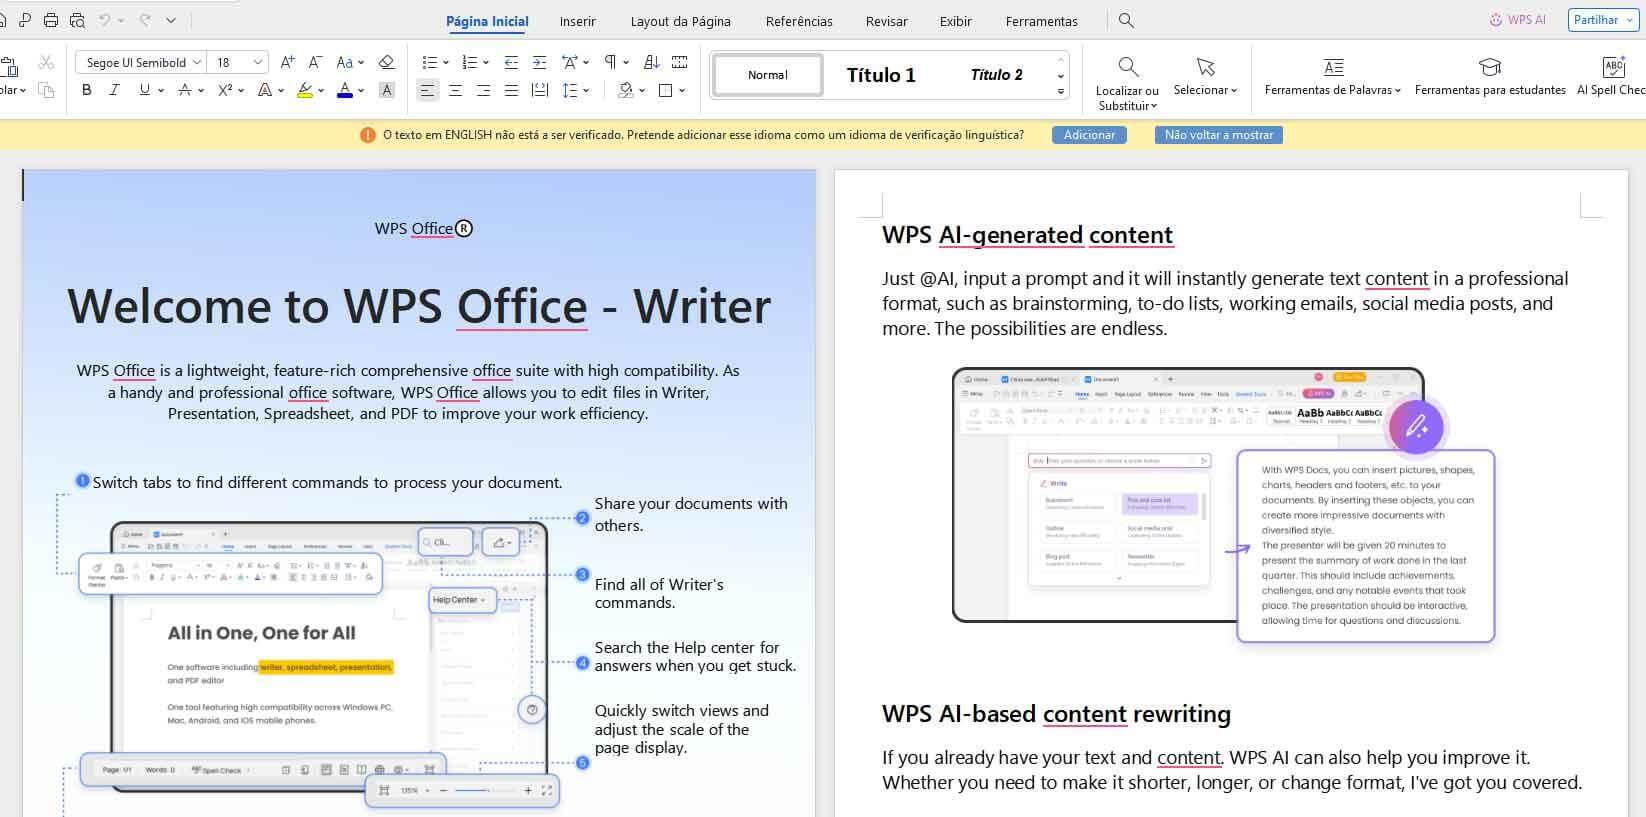
Task: Toggle Character Shading (gray A)
Action: coord(386,90)
